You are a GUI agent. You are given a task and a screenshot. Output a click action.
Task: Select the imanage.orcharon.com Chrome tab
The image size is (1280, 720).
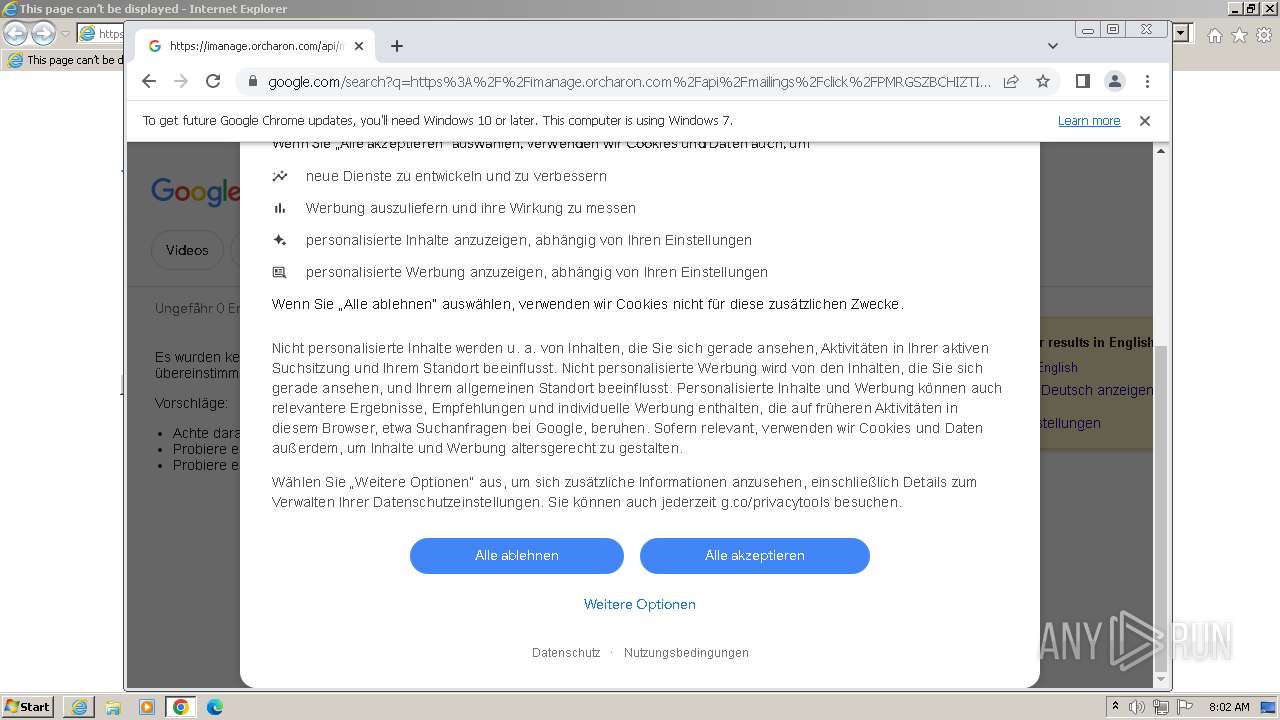255,46
